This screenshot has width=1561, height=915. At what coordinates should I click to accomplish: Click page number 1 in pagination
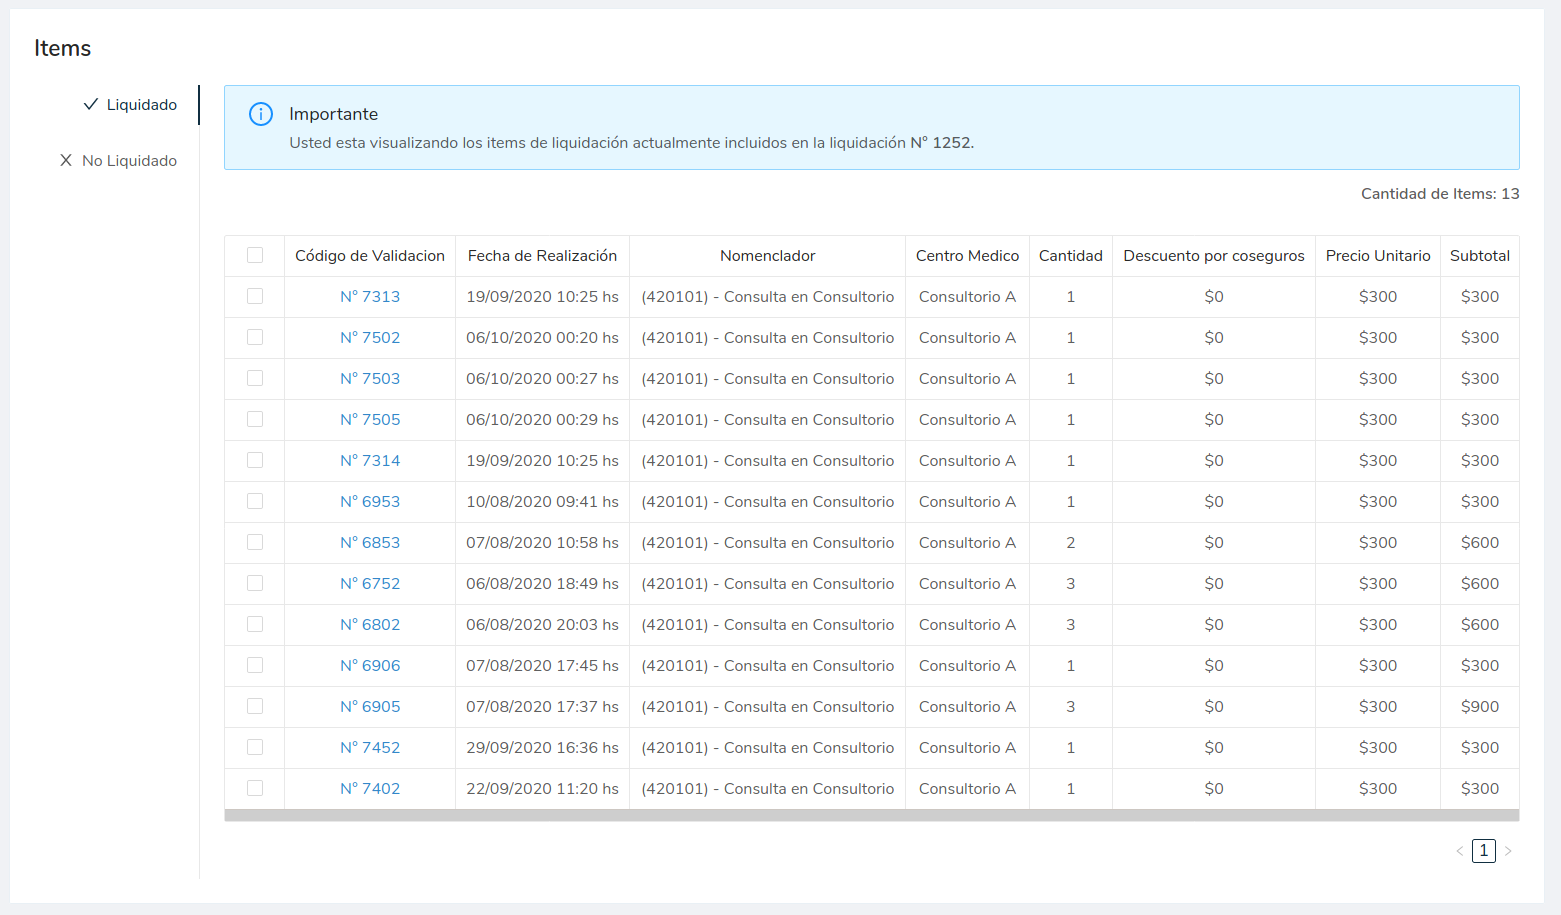[1483, 851]
